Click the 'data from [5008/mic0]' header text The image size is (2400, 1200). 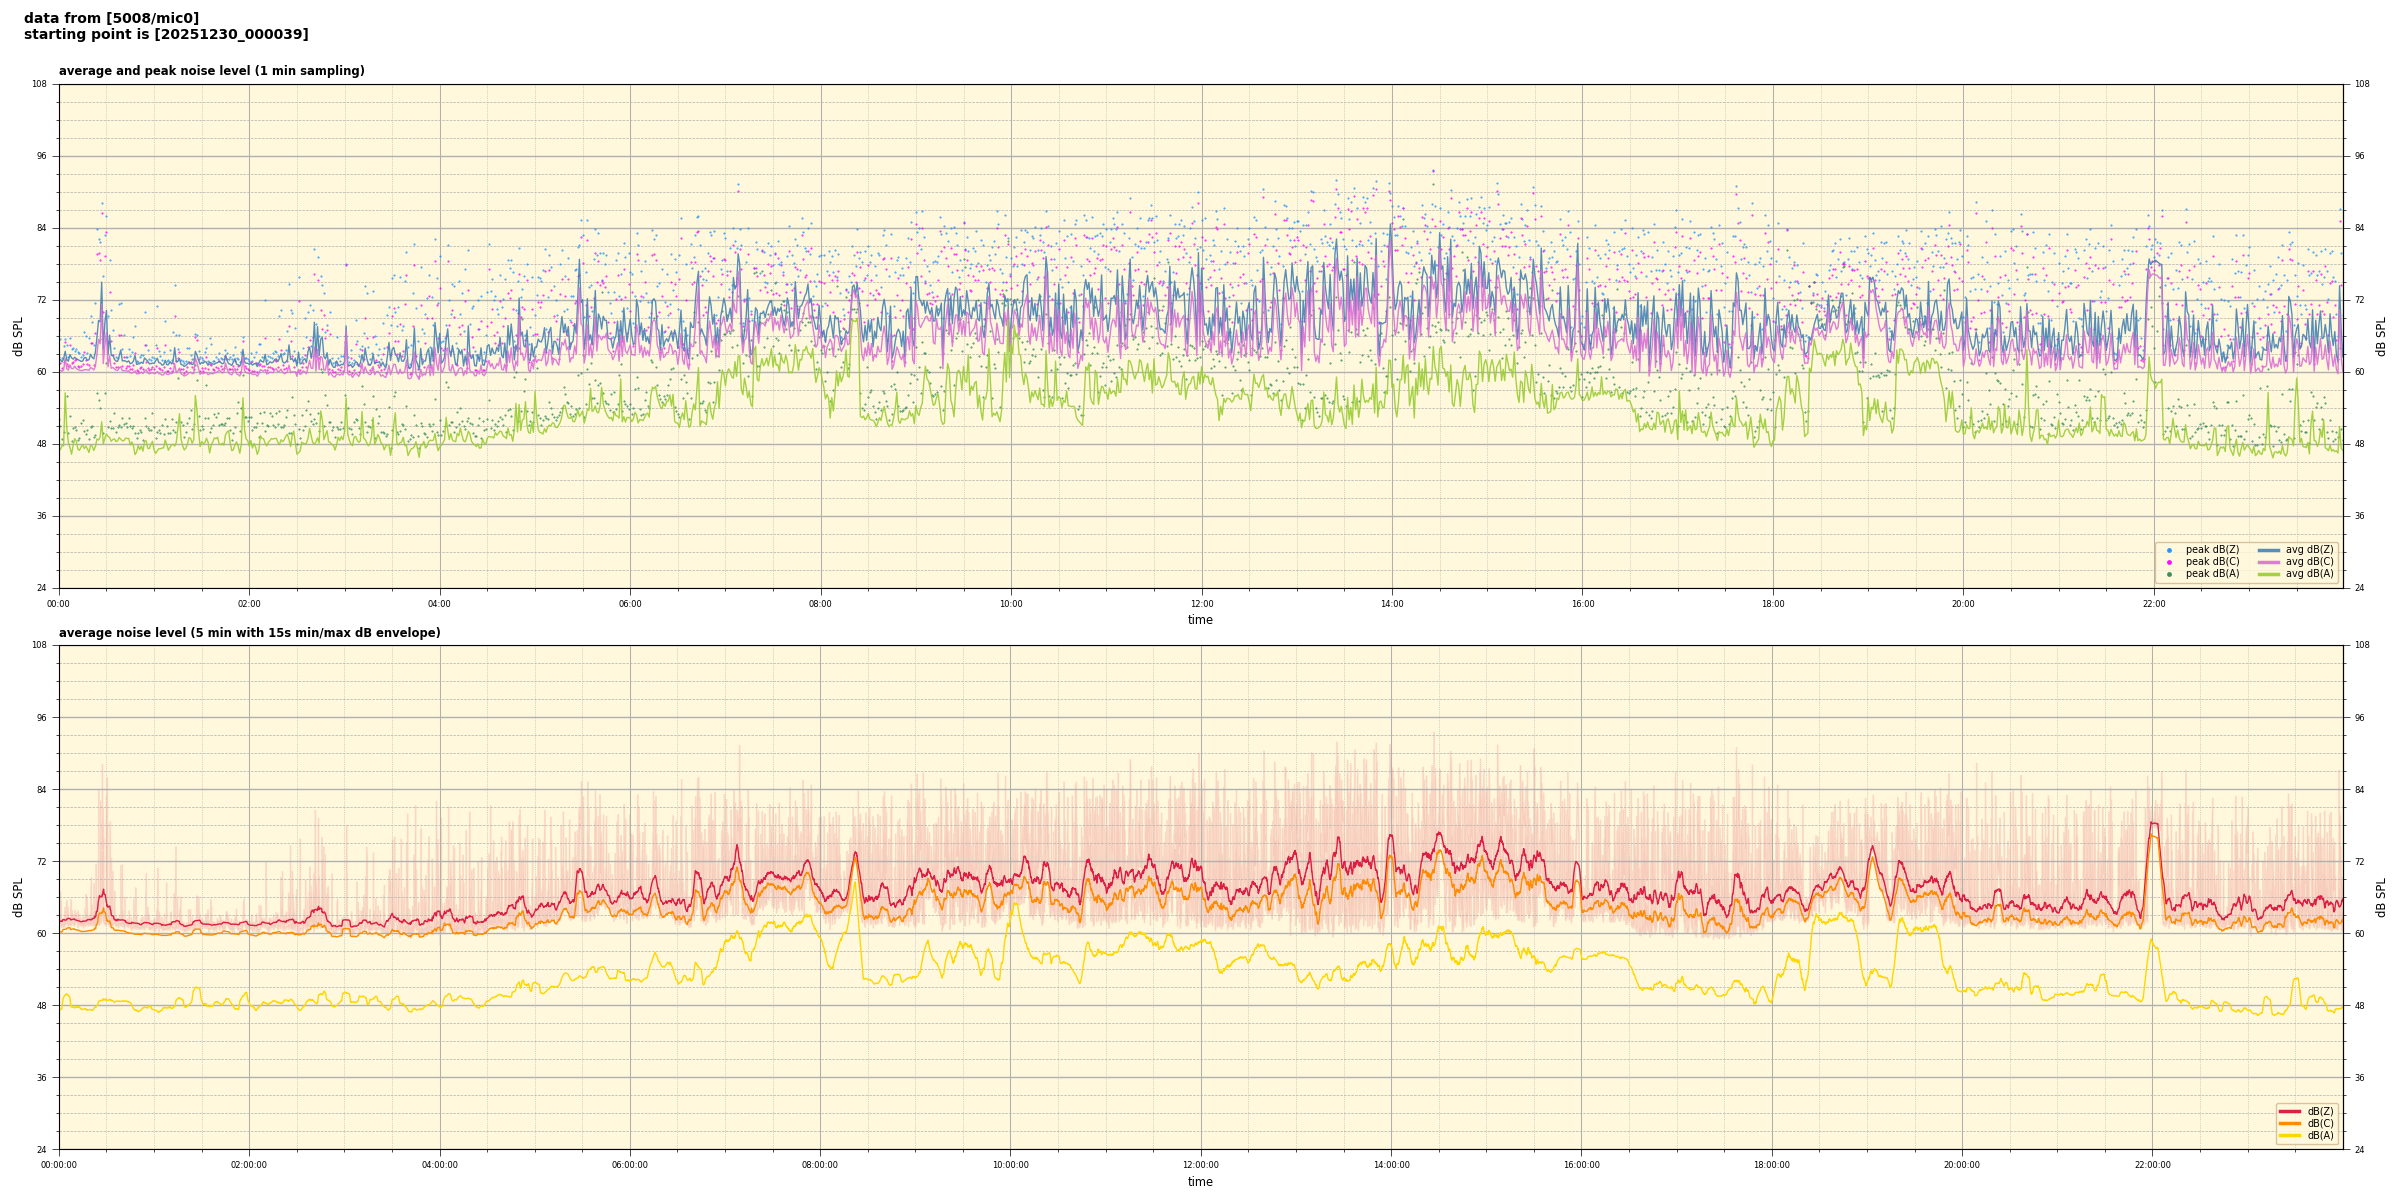(111, 18)
